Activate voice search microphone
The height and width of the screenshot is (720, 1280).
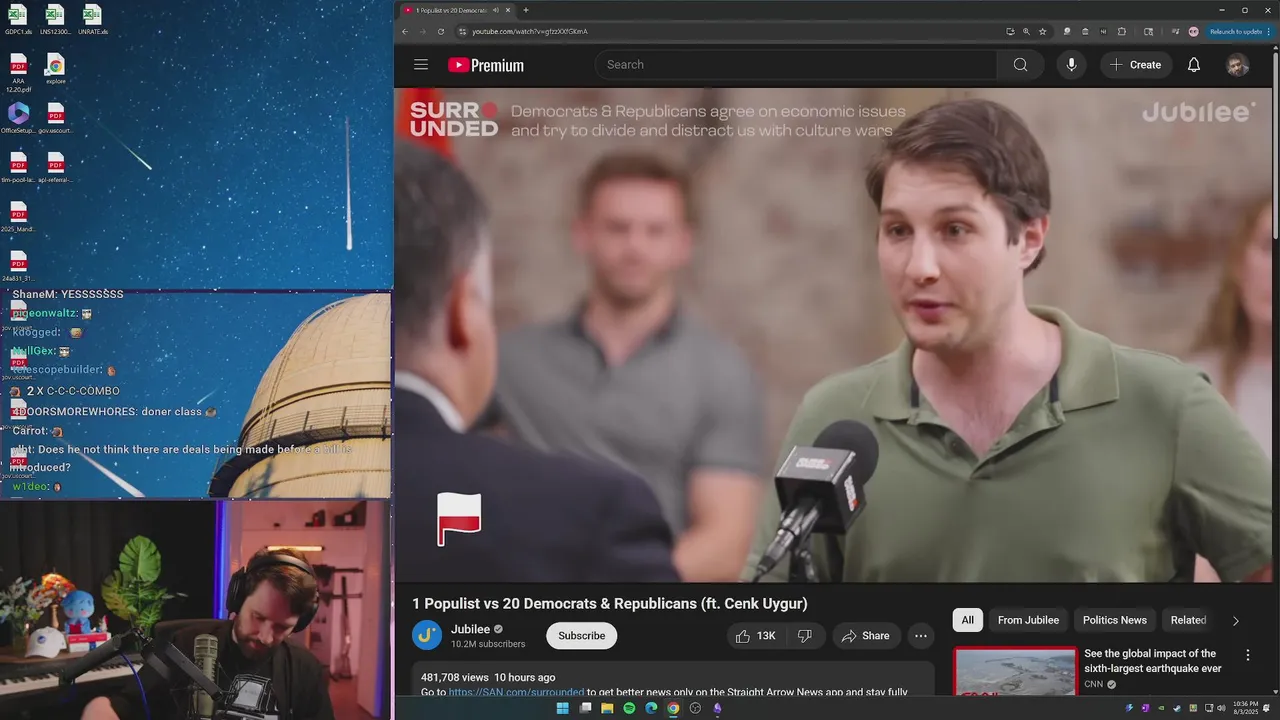point(1071,65)
